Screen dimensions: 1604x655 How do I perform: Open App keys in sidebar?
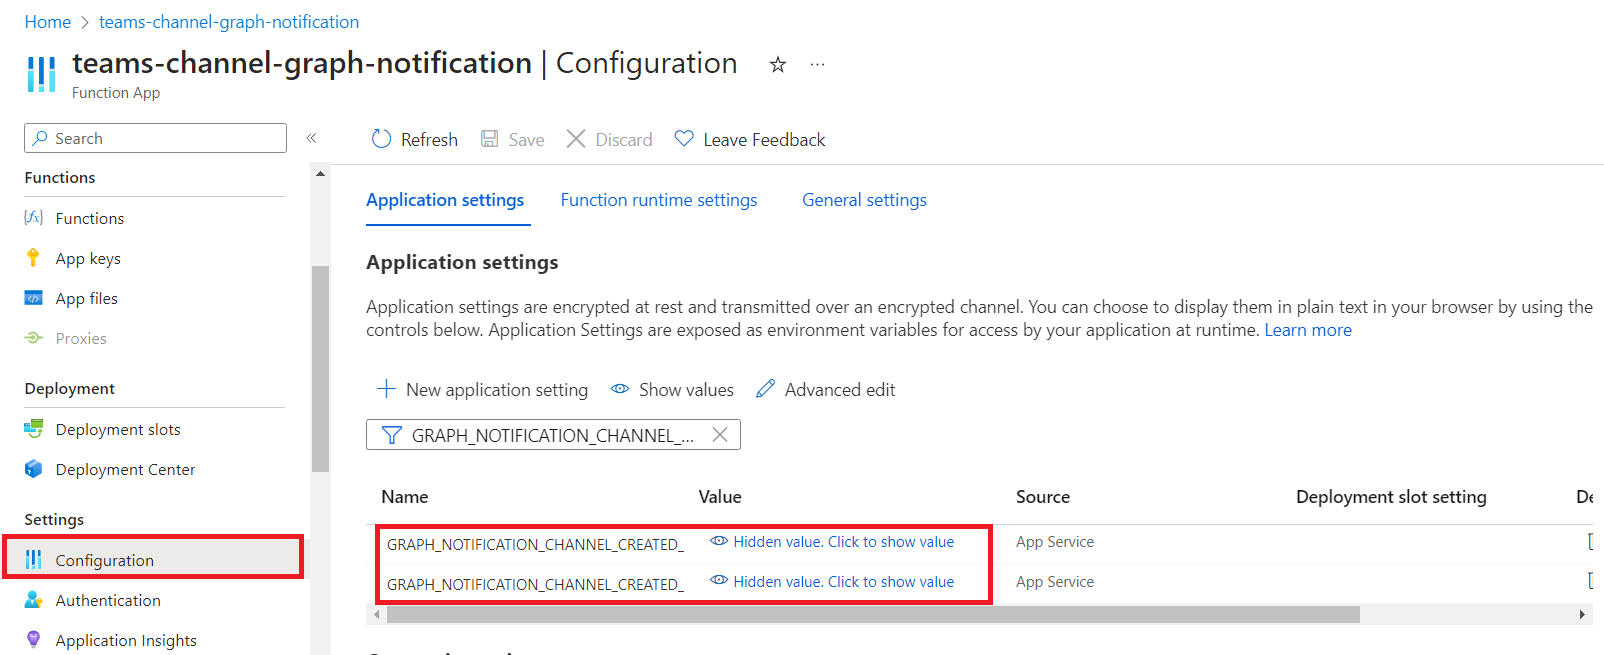(88, 258)
